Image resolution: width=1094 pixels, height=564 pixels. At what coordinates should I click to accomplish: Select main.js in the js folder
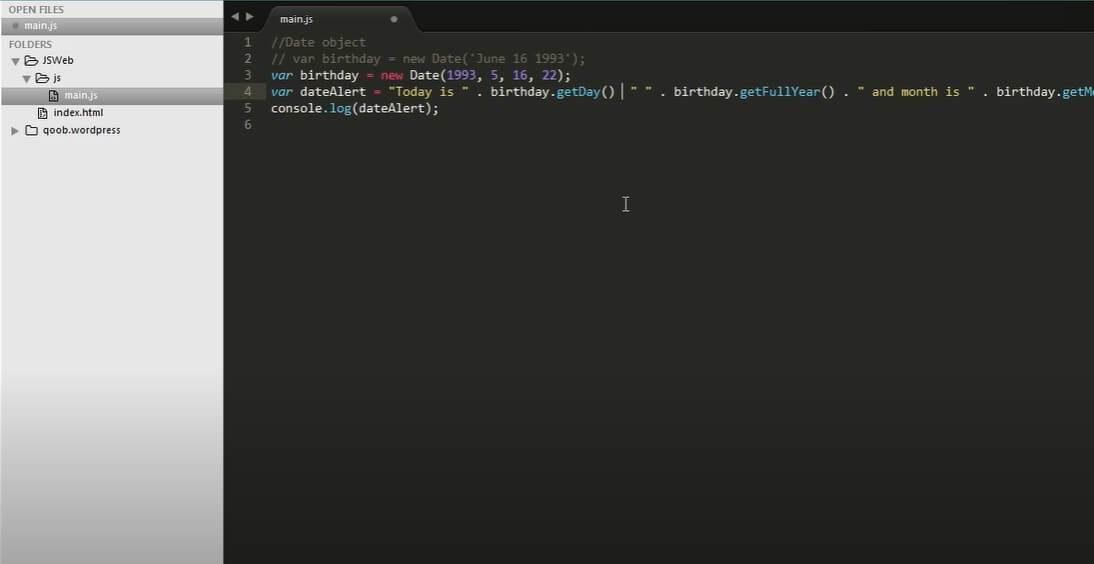(x=81, y=95)
